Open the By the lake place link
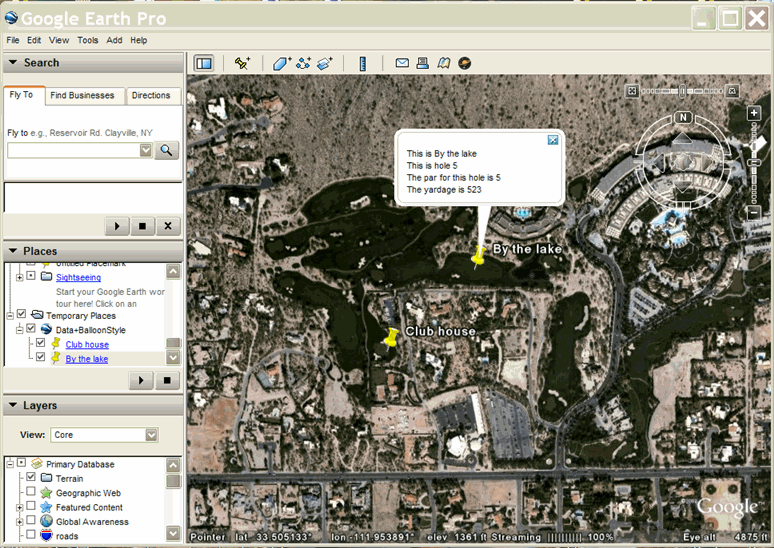Image resolution: width=774 pixels, height=548 pixels. click(x=87, y=358)
